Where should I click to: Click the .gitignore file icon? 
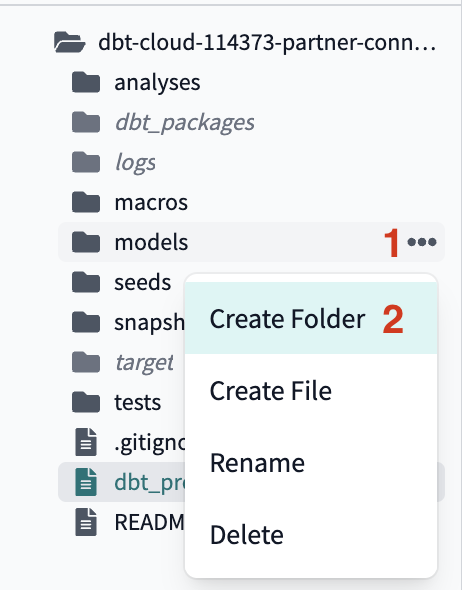point(86,442)
